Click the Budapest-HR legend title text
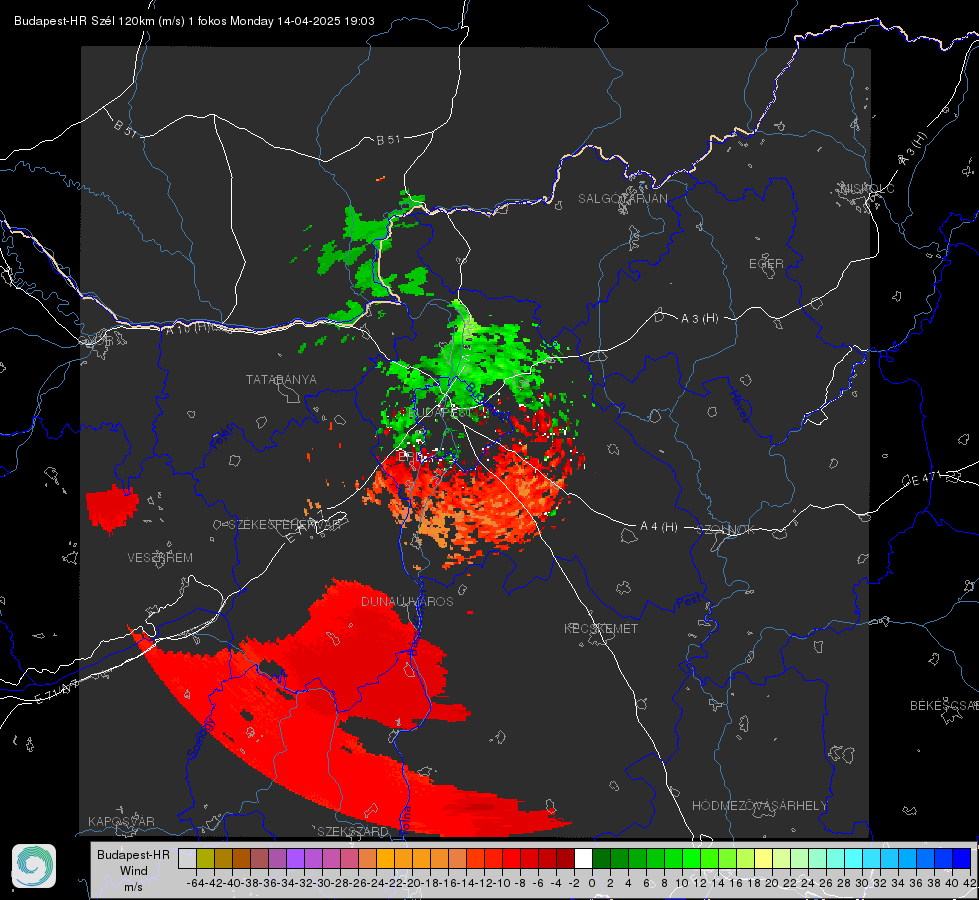The height and width of the screenshot is (900, 979). click(x=134, y=854)
